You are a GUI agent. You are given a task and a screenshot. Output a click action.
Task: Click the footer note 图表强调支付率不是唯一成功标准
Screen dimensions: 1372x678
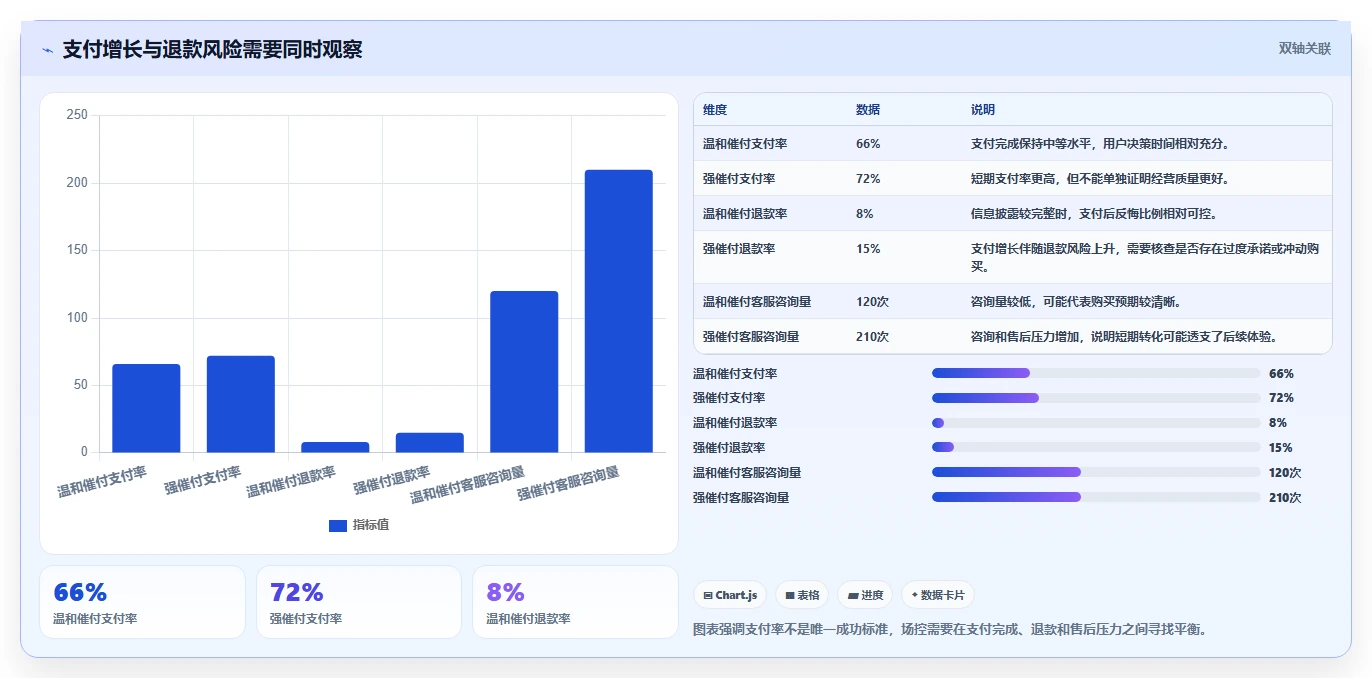pos(950,630)
